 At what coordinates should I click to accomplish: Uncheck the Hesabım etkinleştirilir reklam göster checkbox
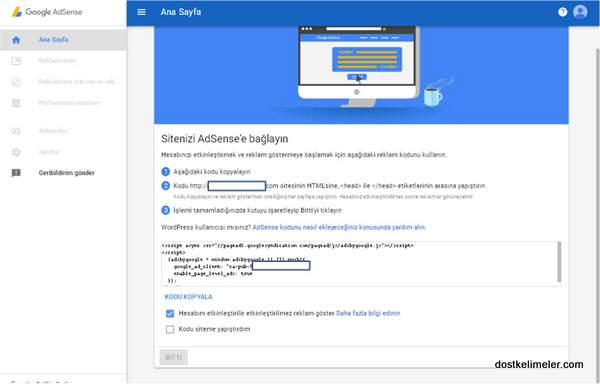[x=170, y=314]
